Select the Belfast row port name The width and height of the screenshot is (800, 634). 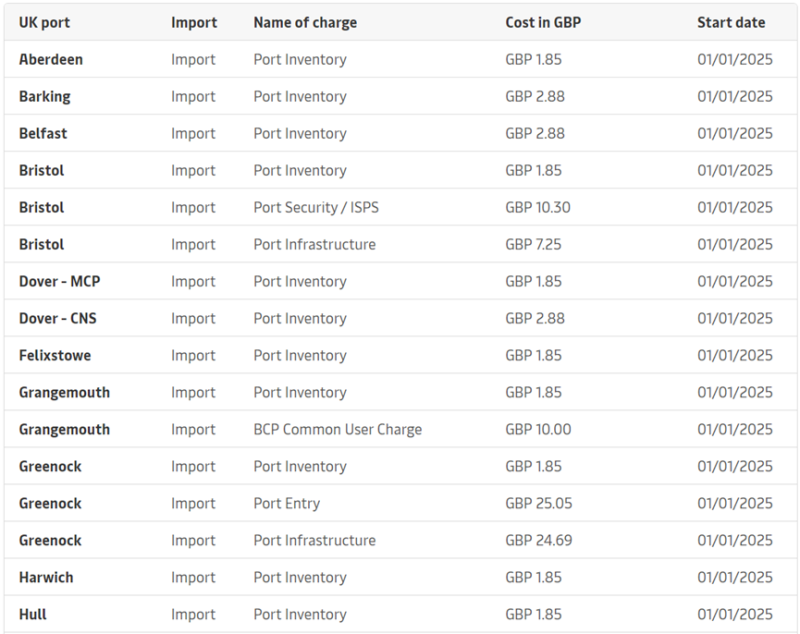(43, 133)
